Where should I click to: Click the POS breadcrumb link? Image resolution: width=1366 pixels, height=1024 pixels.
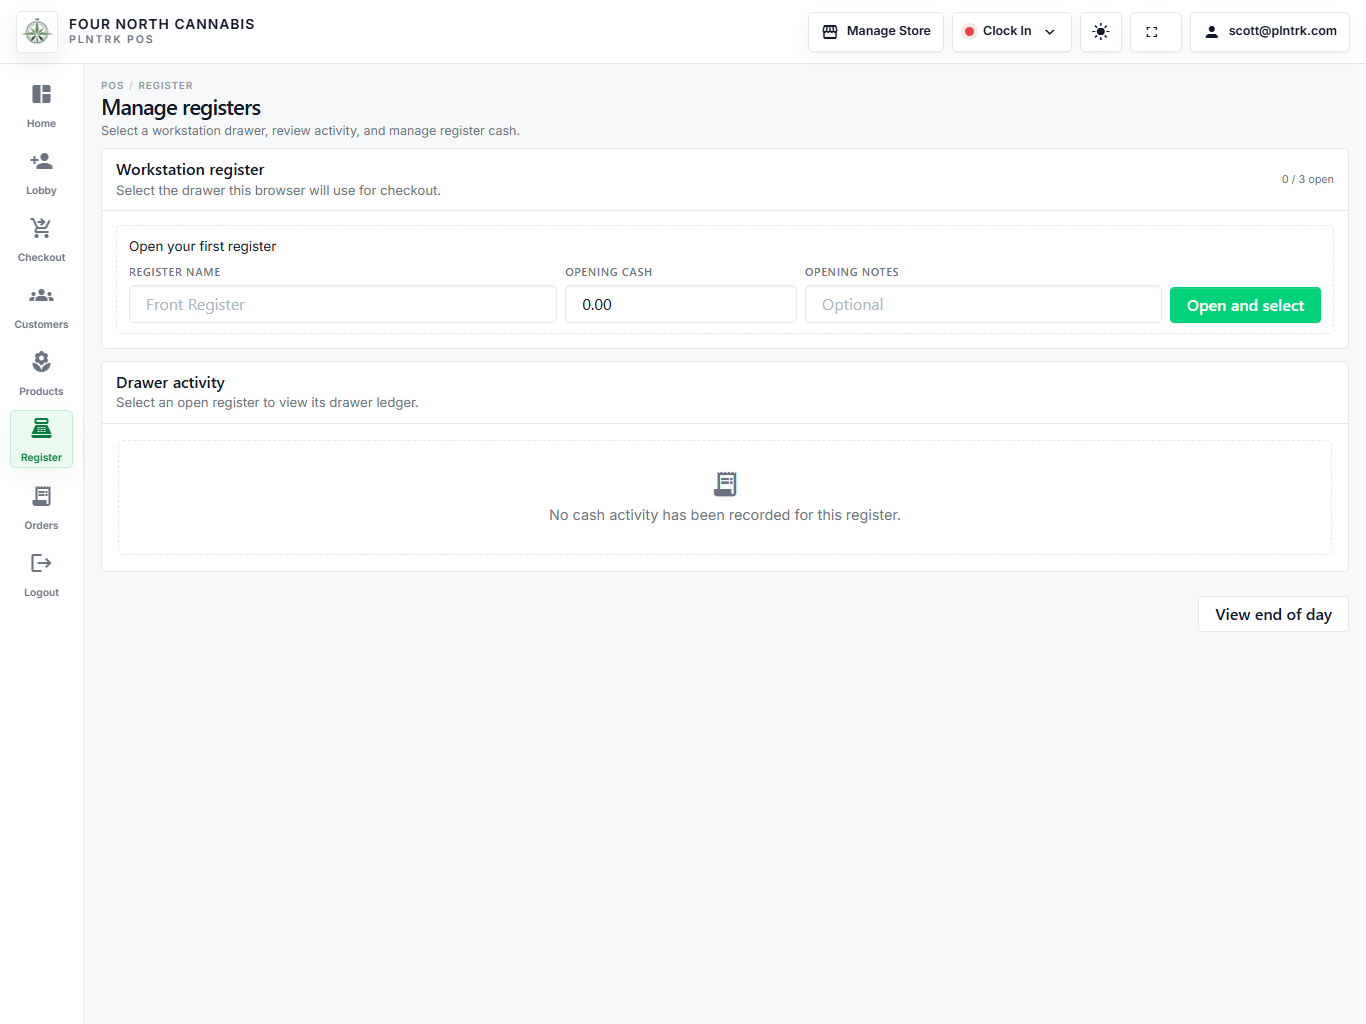112,86
